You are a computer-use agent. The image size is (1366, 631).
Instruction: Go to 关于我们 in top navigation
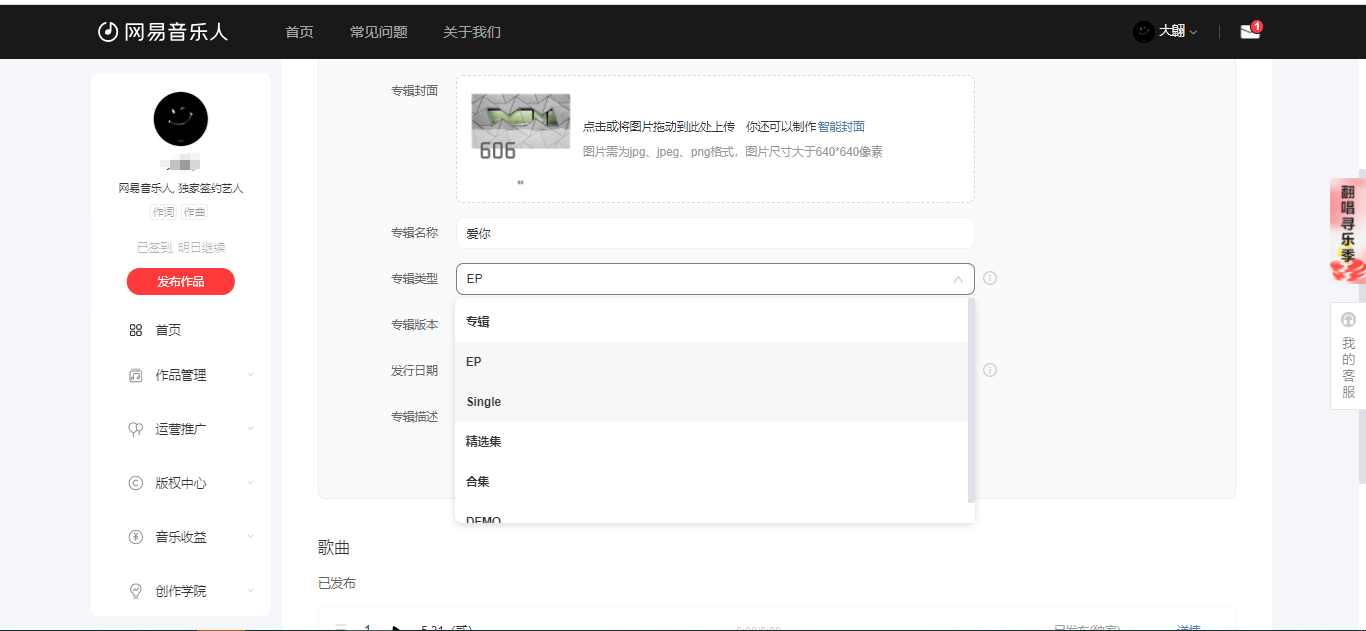pos(472,32)
